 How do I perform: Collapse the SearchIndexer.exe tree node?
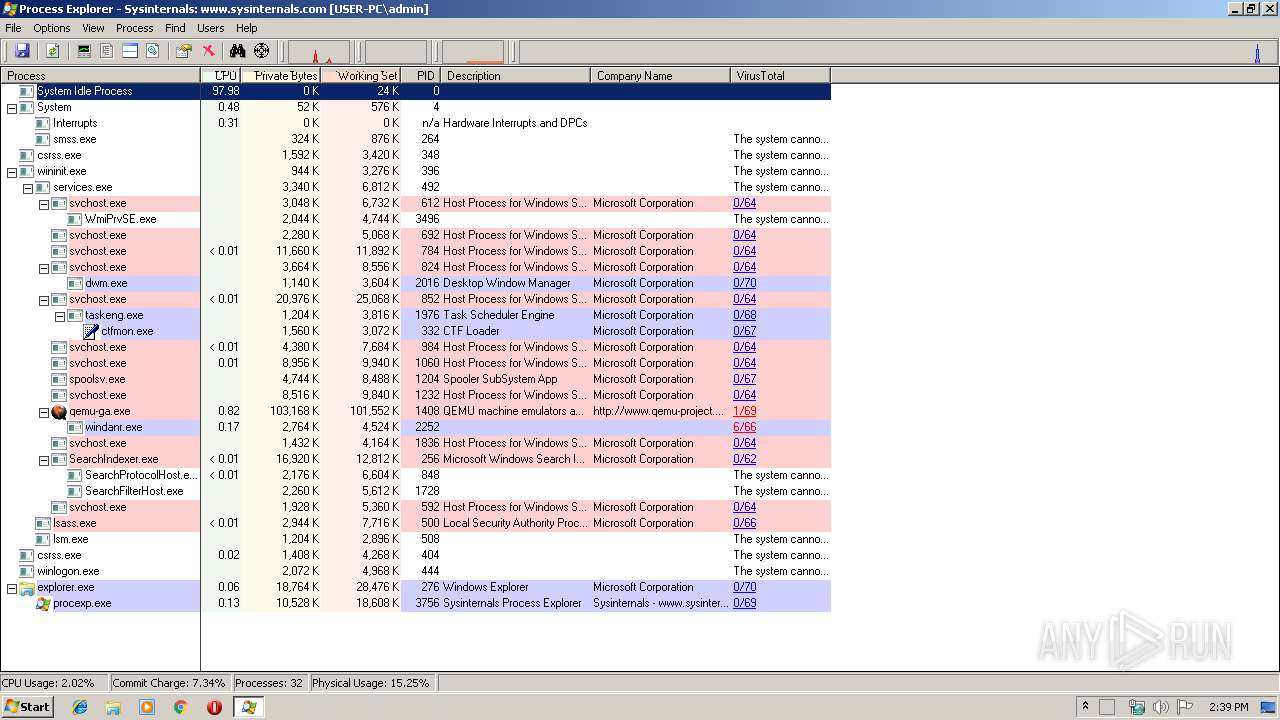44,459
